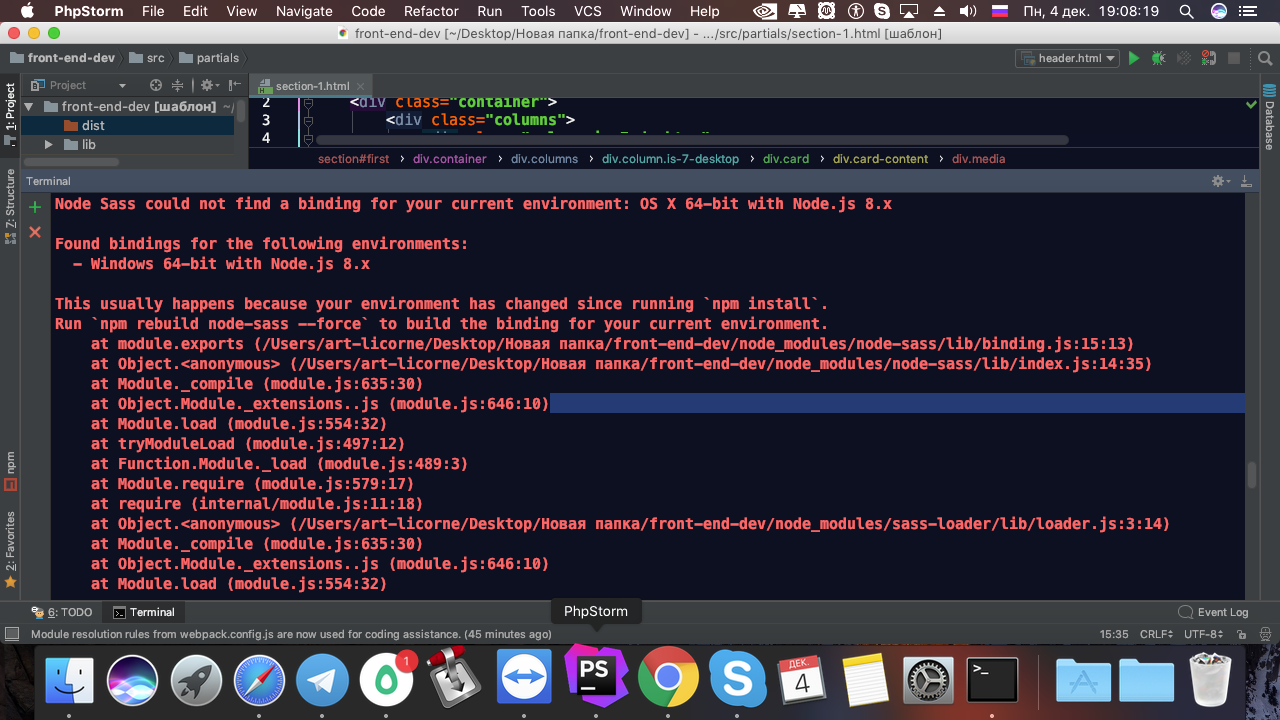Viewport: 1280px width, 720px height.
Task: Open the Refactor menu
Action: tap(430, 11)
